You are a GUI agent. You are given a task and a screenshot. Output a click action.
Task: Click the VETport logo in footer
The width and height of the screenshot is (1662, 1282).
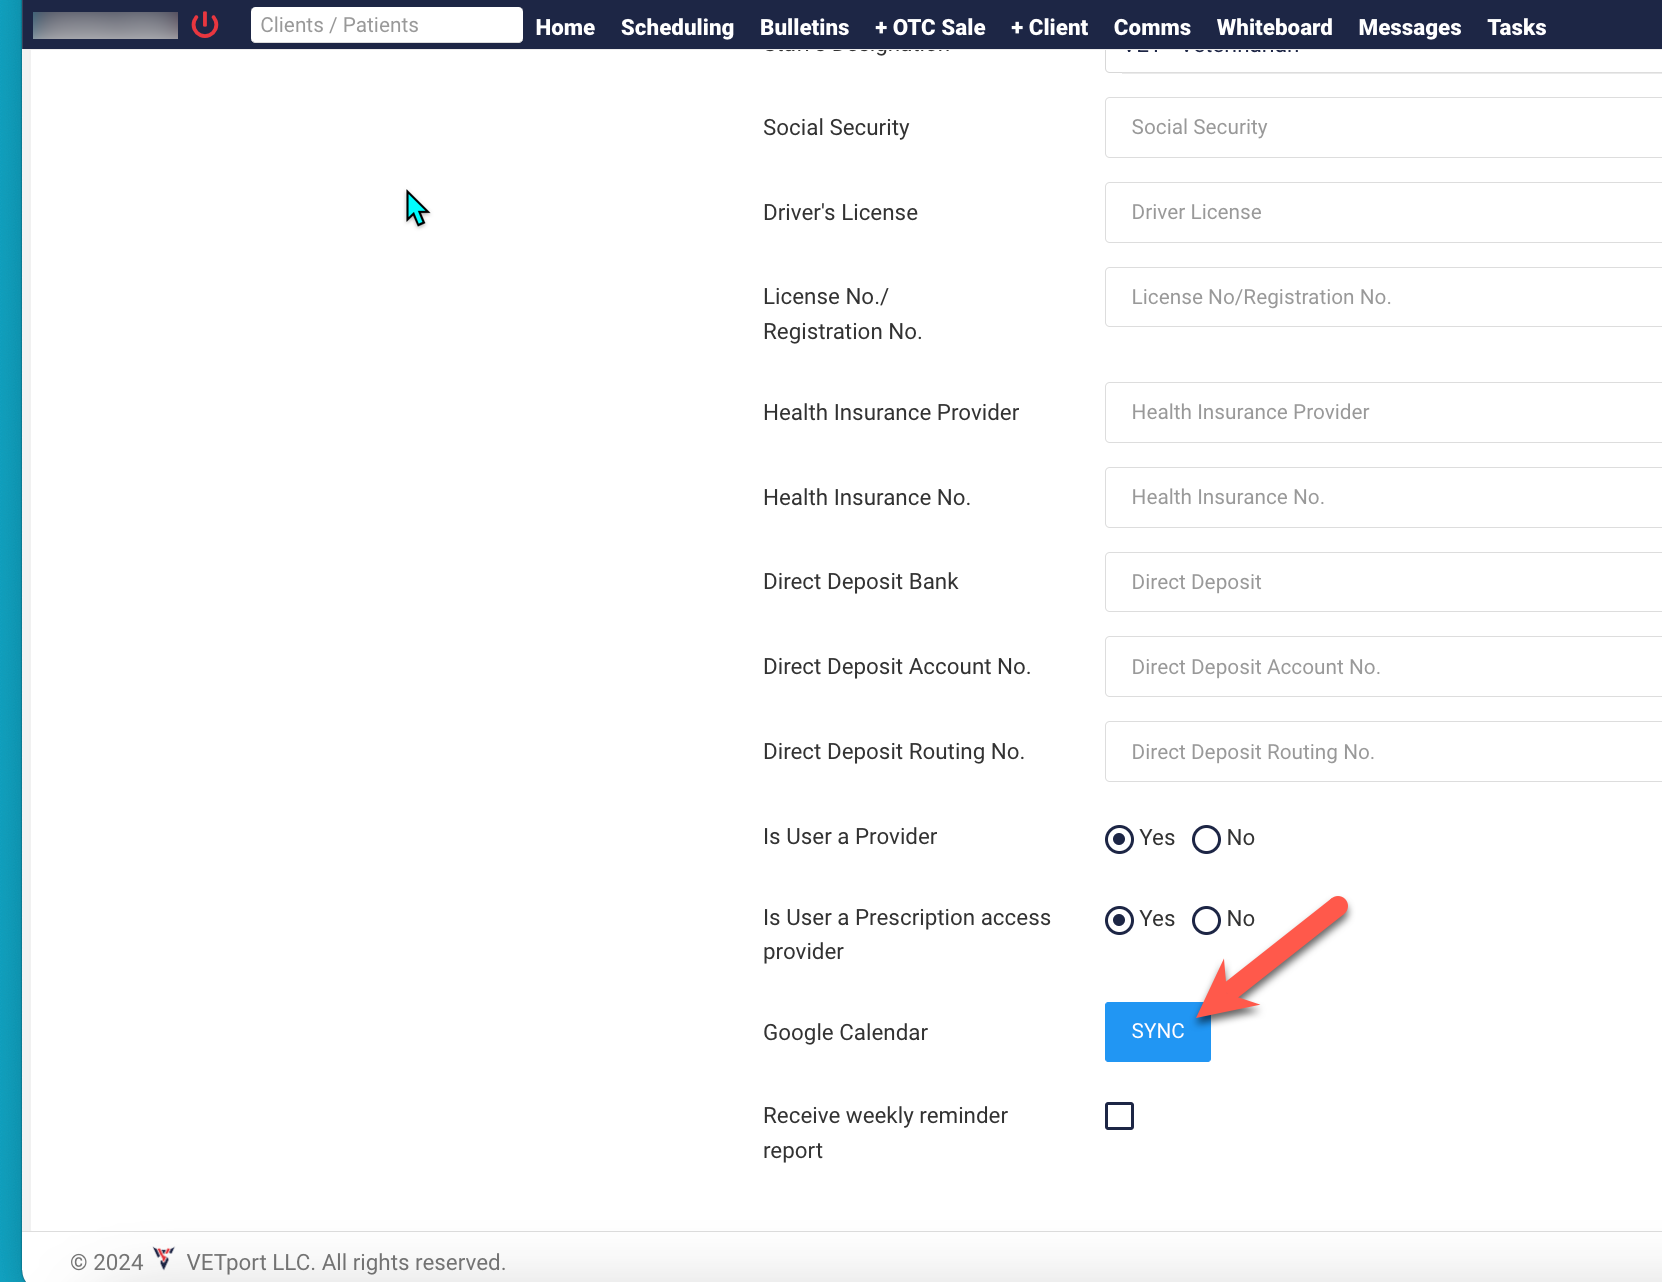164,1259
